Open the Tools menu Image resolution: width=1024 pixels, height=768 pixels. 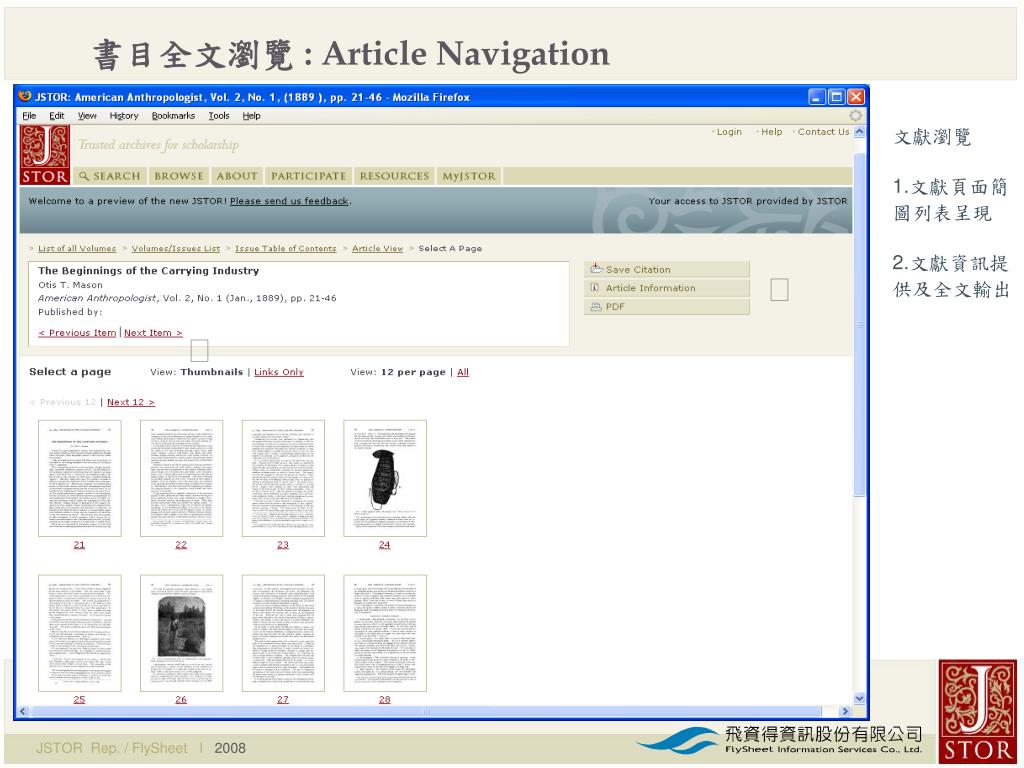[219, 116]
